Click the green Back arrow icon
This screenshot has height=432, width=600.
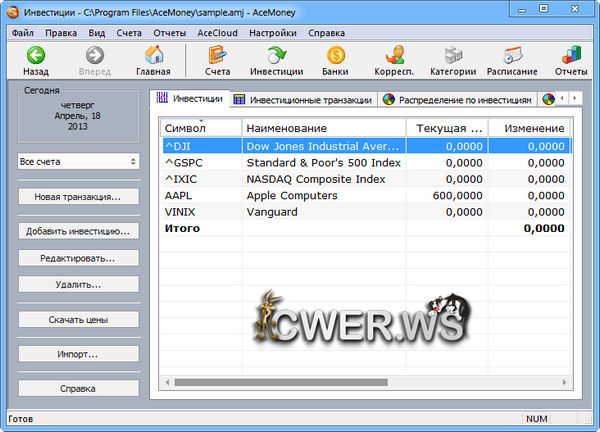pyautogui.click(x=35, y=55)
